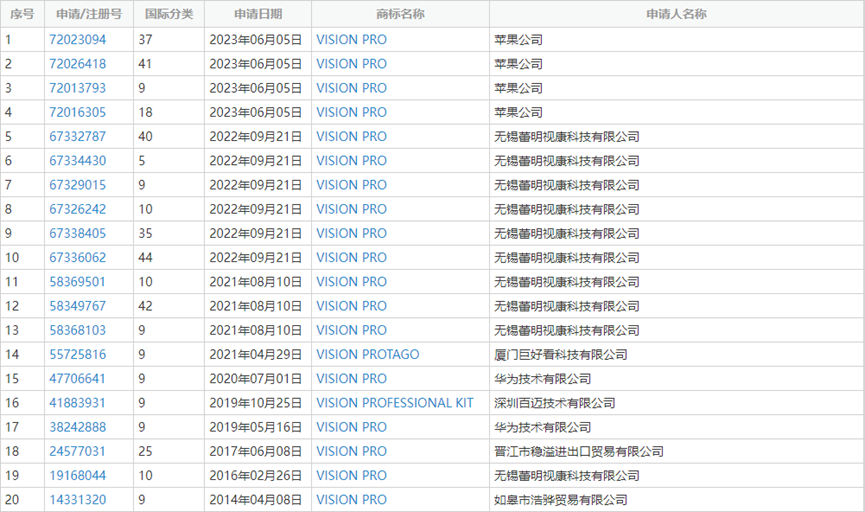Image resolution: width=865 pixels, height=512 pixels.
Task: Select 如皋市浩骅贸易有限公司 applicant cell
Action: pos(560,500)
